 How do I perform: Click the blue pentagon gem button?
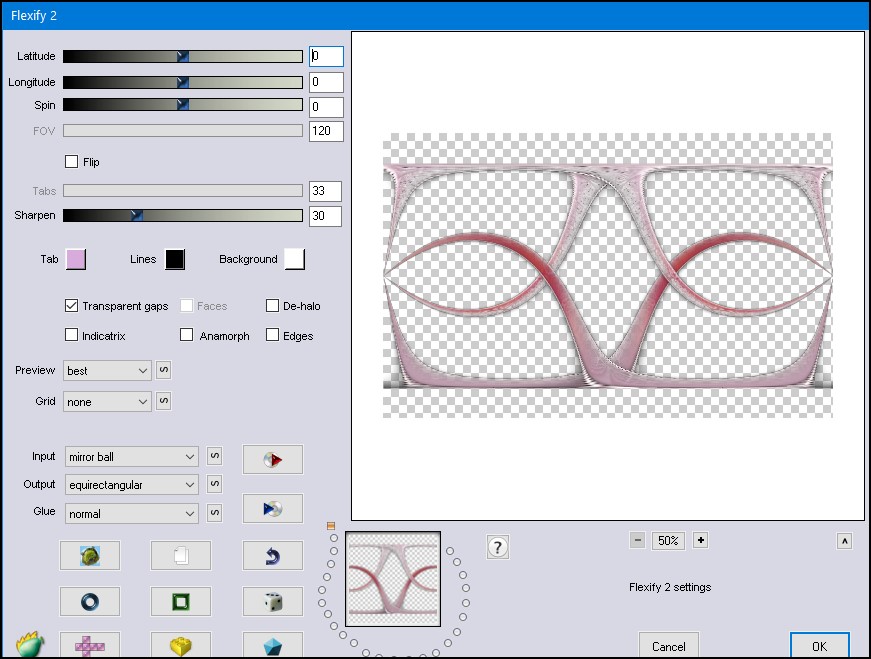273,645
